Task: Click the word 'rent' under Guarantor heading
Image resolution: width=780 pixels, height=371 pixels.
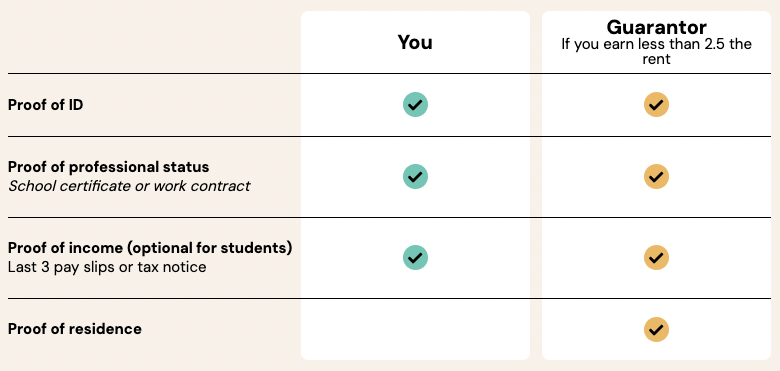Action: coord(657,59)
